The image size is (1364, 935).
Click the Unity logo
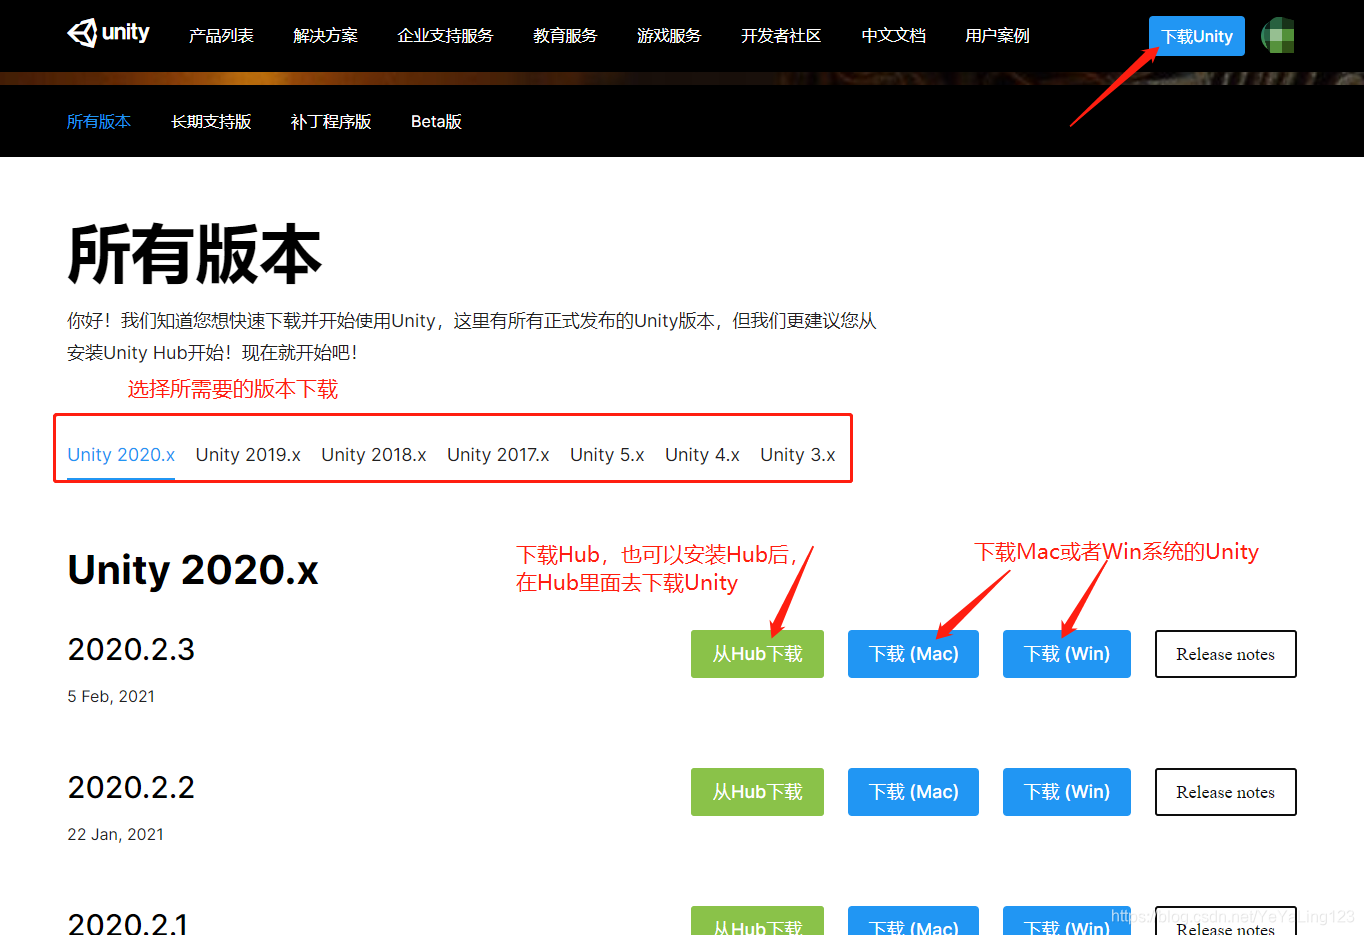tap(108, 33)
